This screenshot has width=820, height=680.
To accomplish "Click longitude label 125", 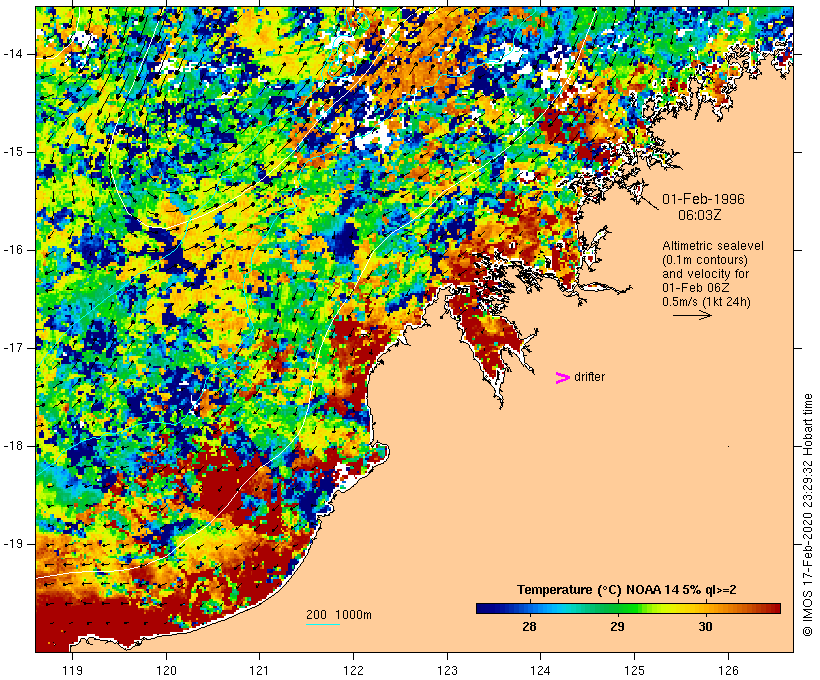I will pyautogui.click(x=634, y=670).
